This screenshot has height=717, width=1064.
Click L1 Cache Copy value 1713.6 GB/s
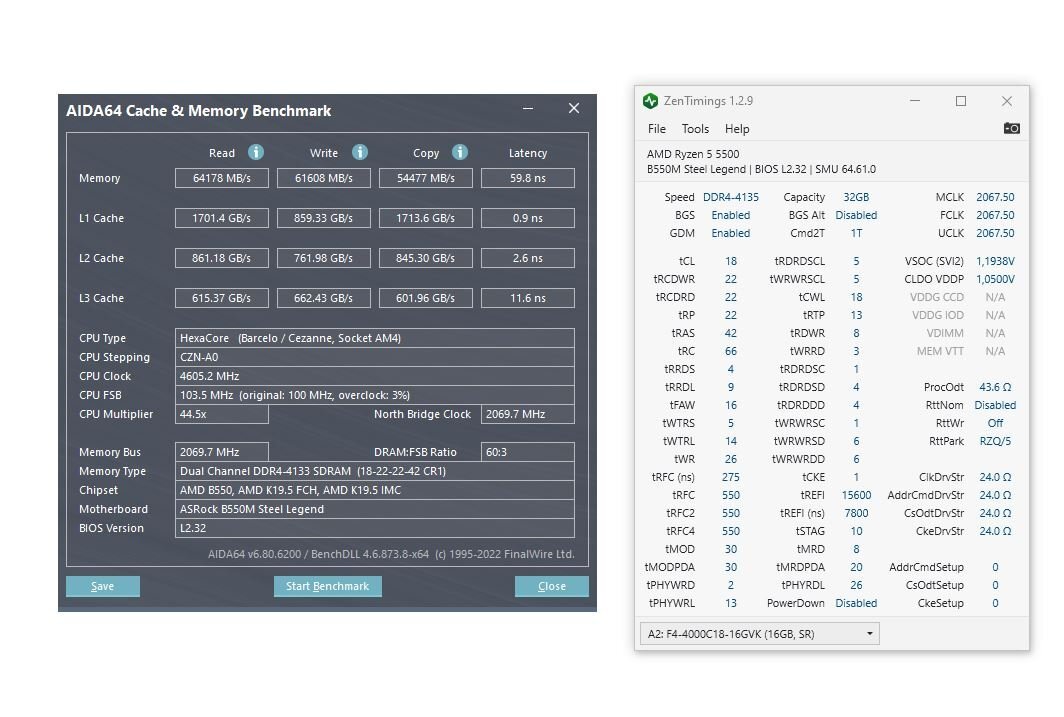(425, 218)
